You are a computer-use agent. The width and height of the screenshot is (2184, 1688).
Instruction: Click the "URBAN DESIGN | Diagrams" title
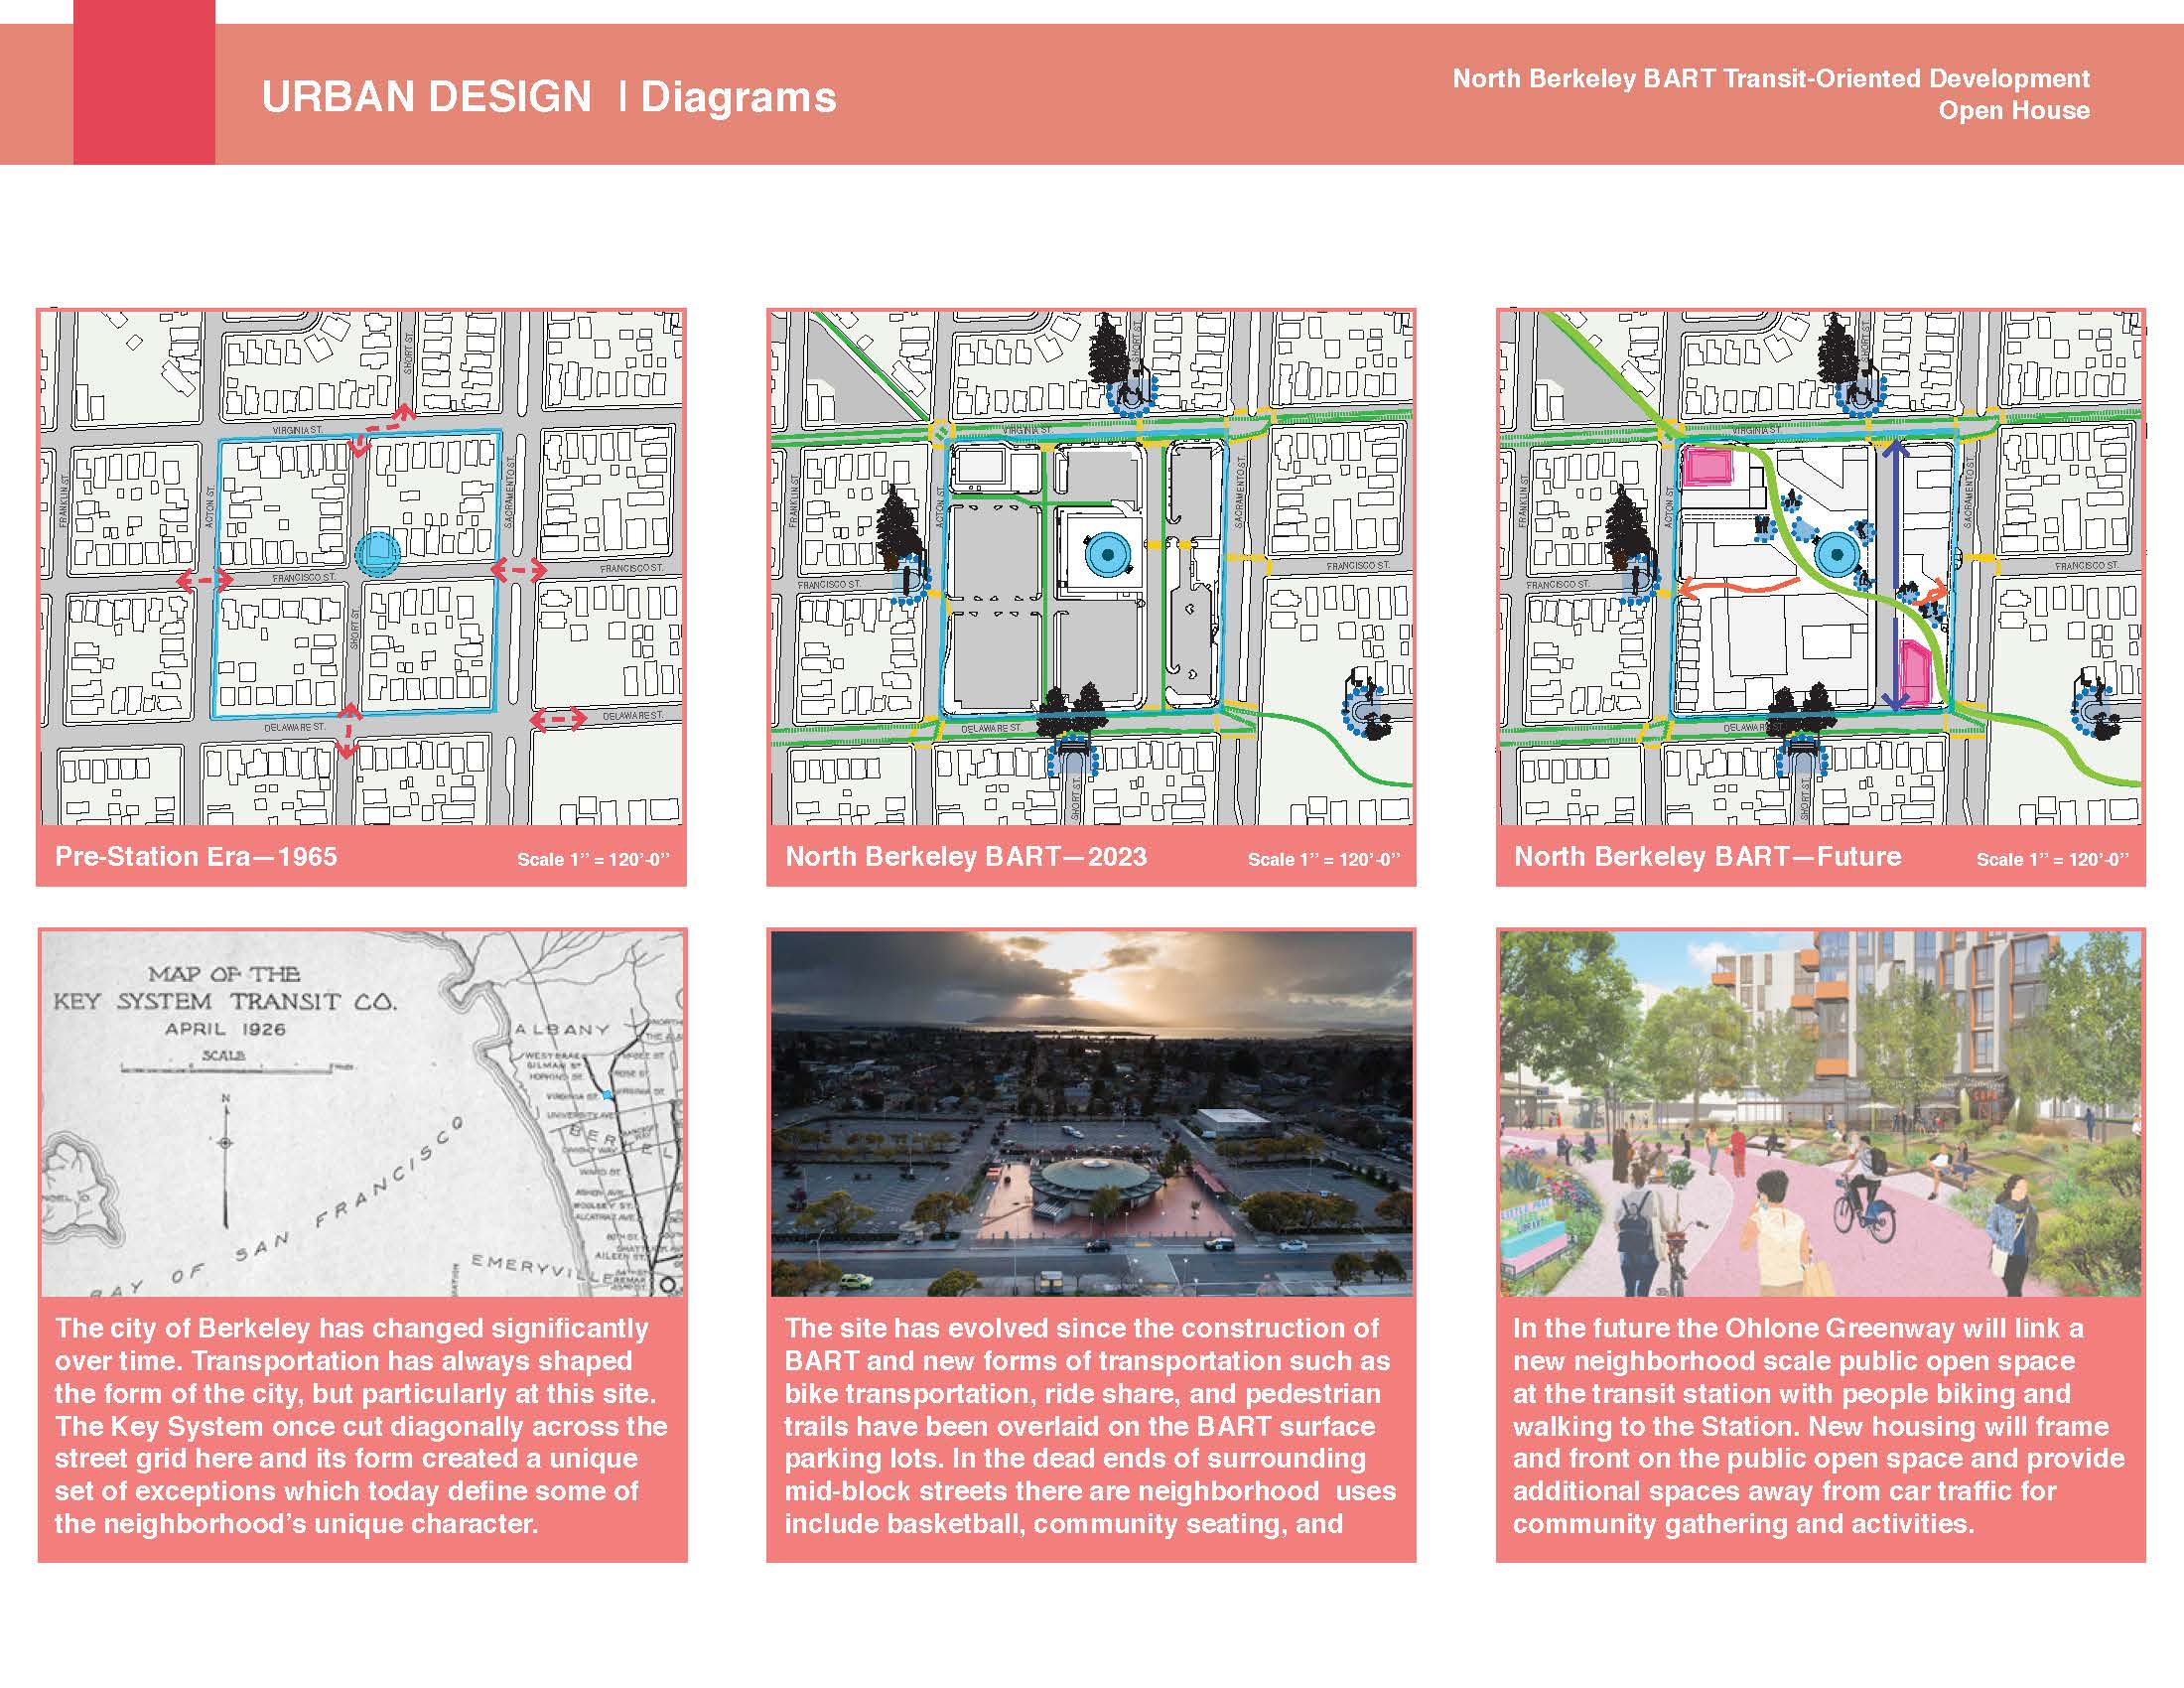[x=548, y=97]
